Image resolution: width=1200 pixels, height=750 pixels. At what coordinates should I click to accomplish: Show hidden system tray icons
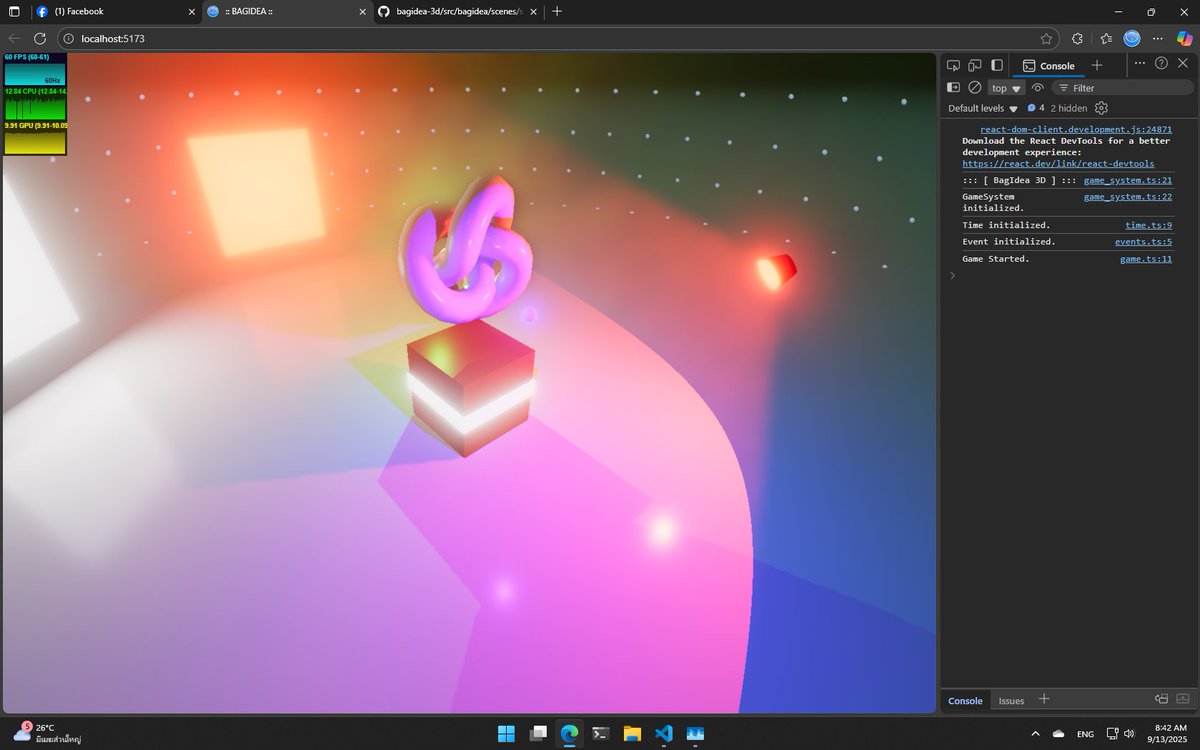click(x=1034, y=733)
